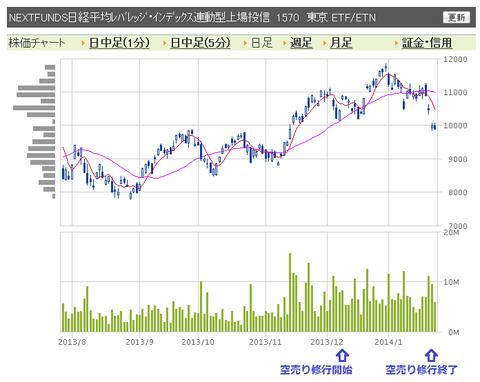
Task: Click the 11000 price axis label
Action: click(455, 92)
